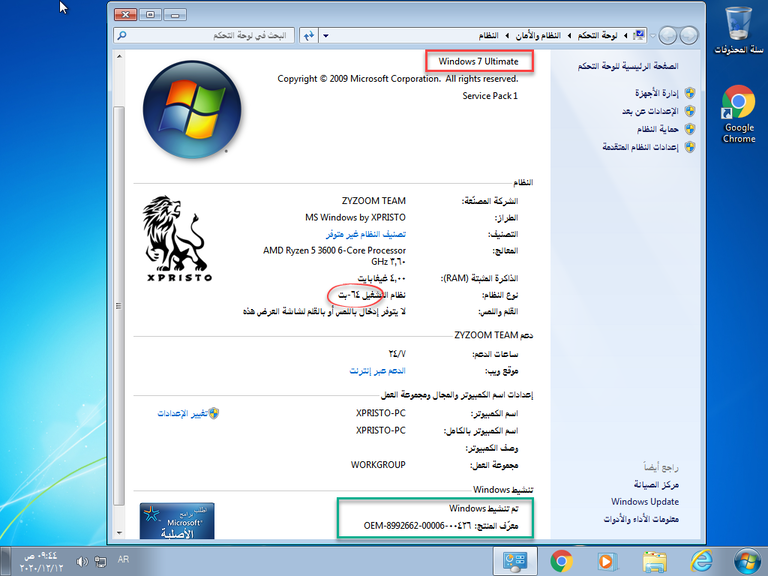The width and height of the screenshot is (768, 576).
Task: Open the system rating unavailable link
Action: pyautogui.click(x=365, y=234)
